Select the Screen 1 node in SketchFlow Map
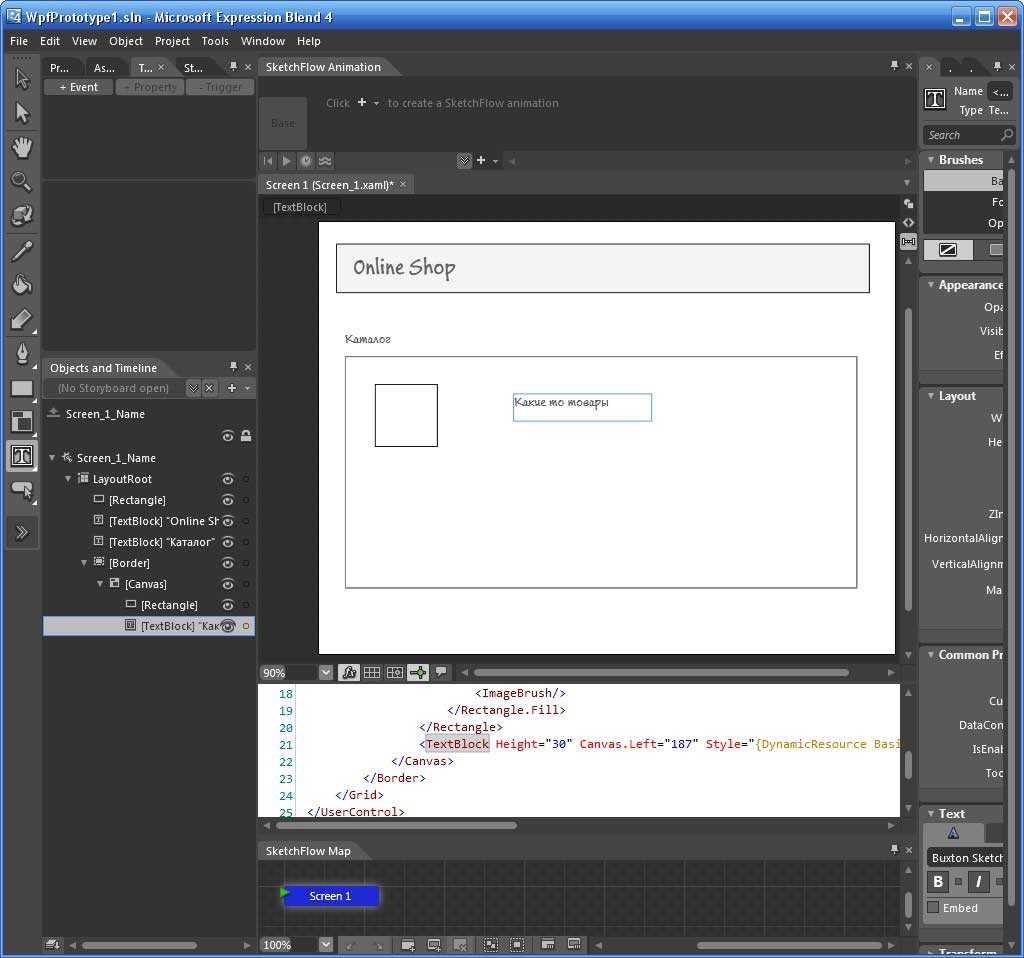Screen dimensions: 1024x958 pos(330,896)
